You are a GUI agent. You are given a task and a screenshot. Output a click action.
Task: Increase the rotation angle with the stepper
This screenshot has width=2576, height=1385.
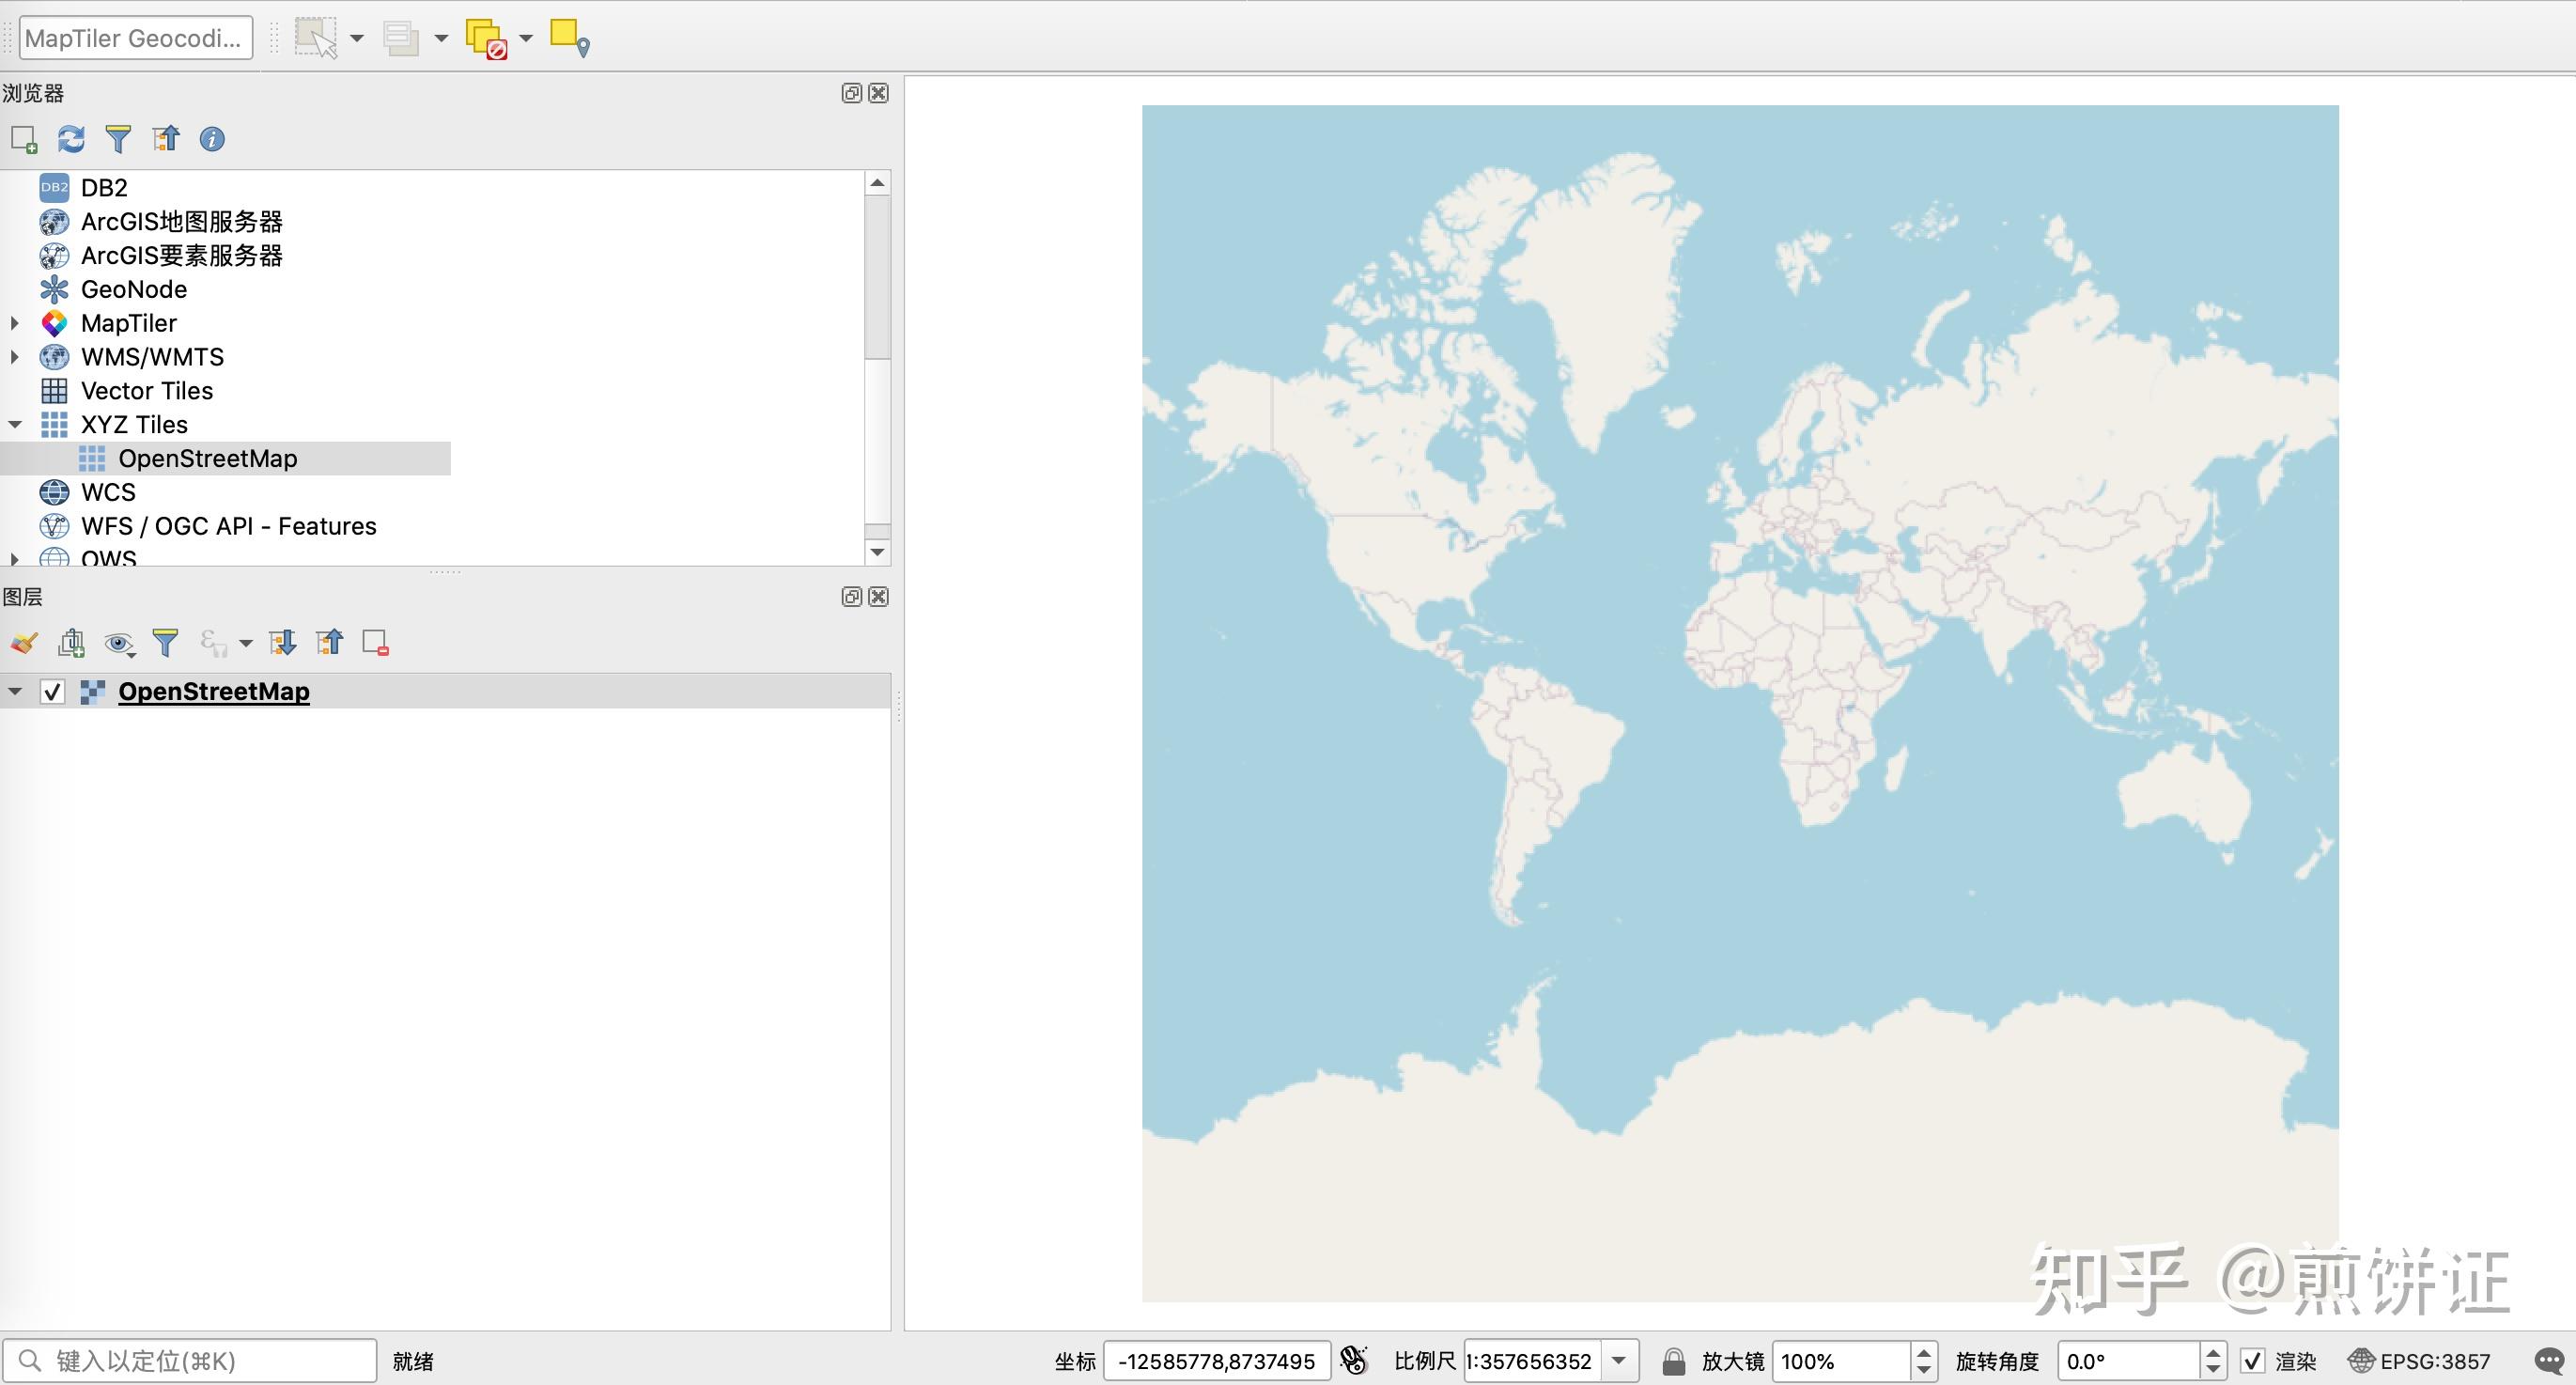tap(2213, 1353)
